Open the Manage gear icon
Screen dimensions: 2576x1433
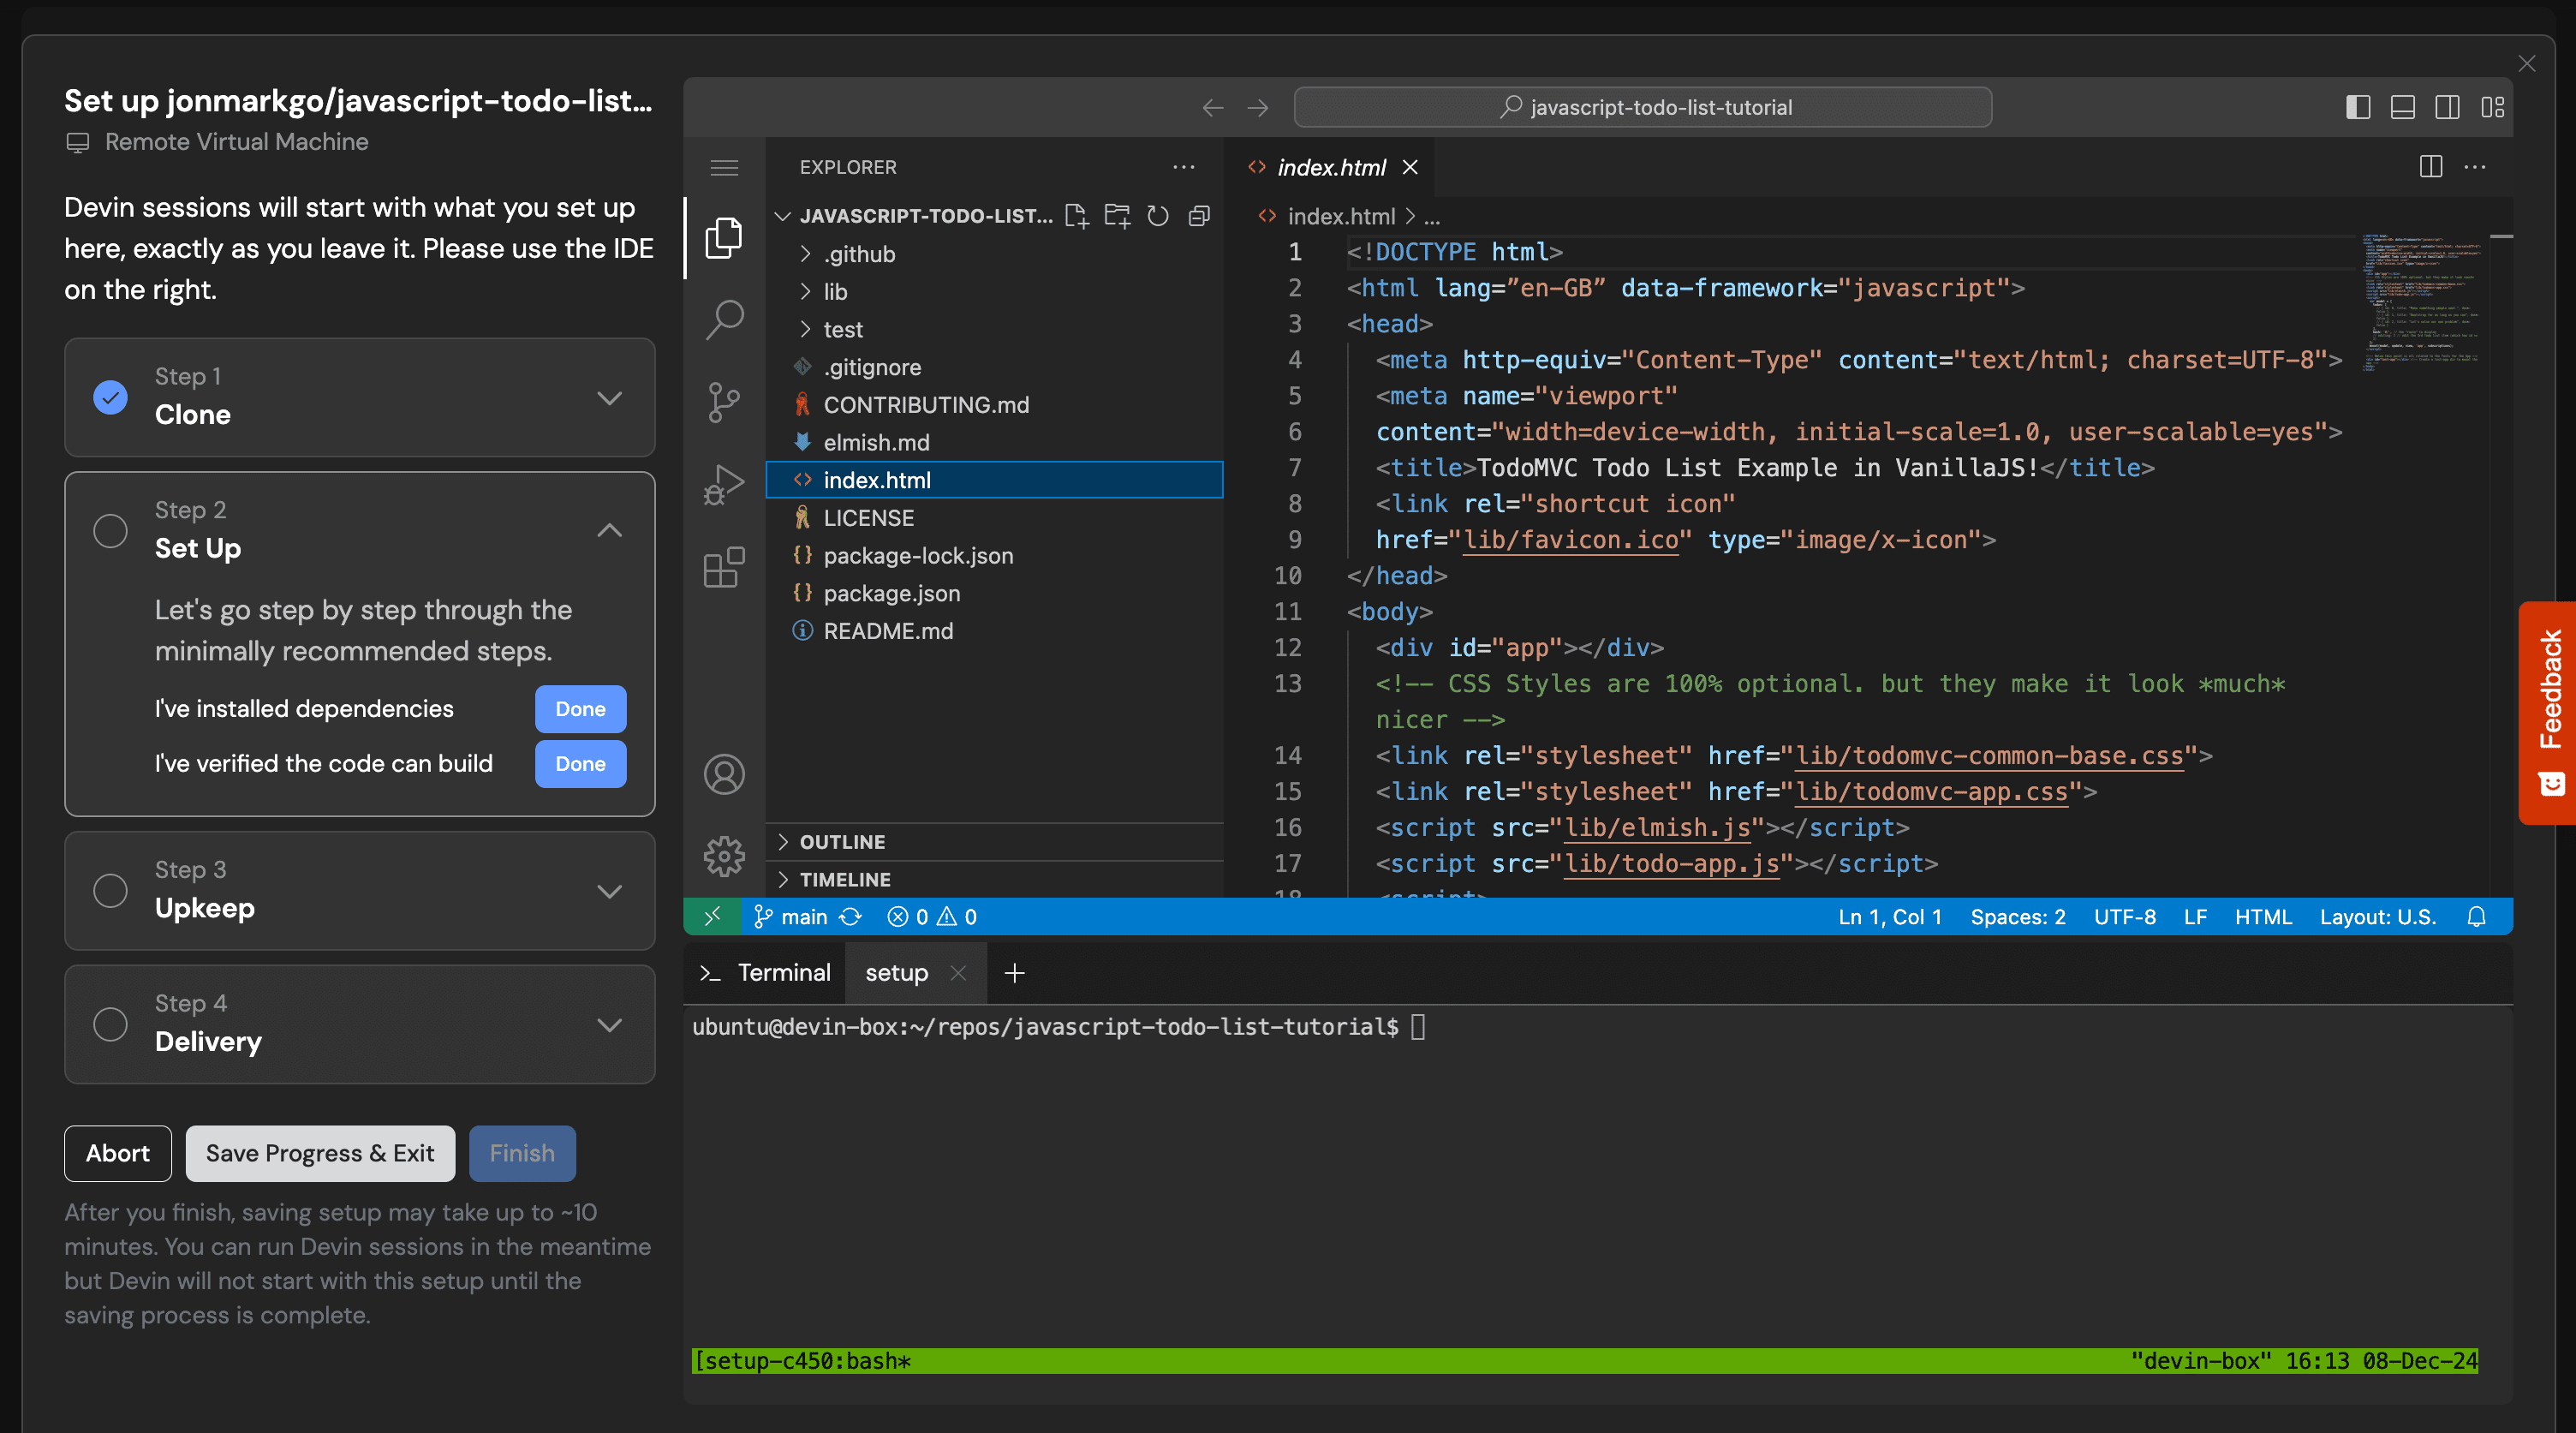(724, 857)
